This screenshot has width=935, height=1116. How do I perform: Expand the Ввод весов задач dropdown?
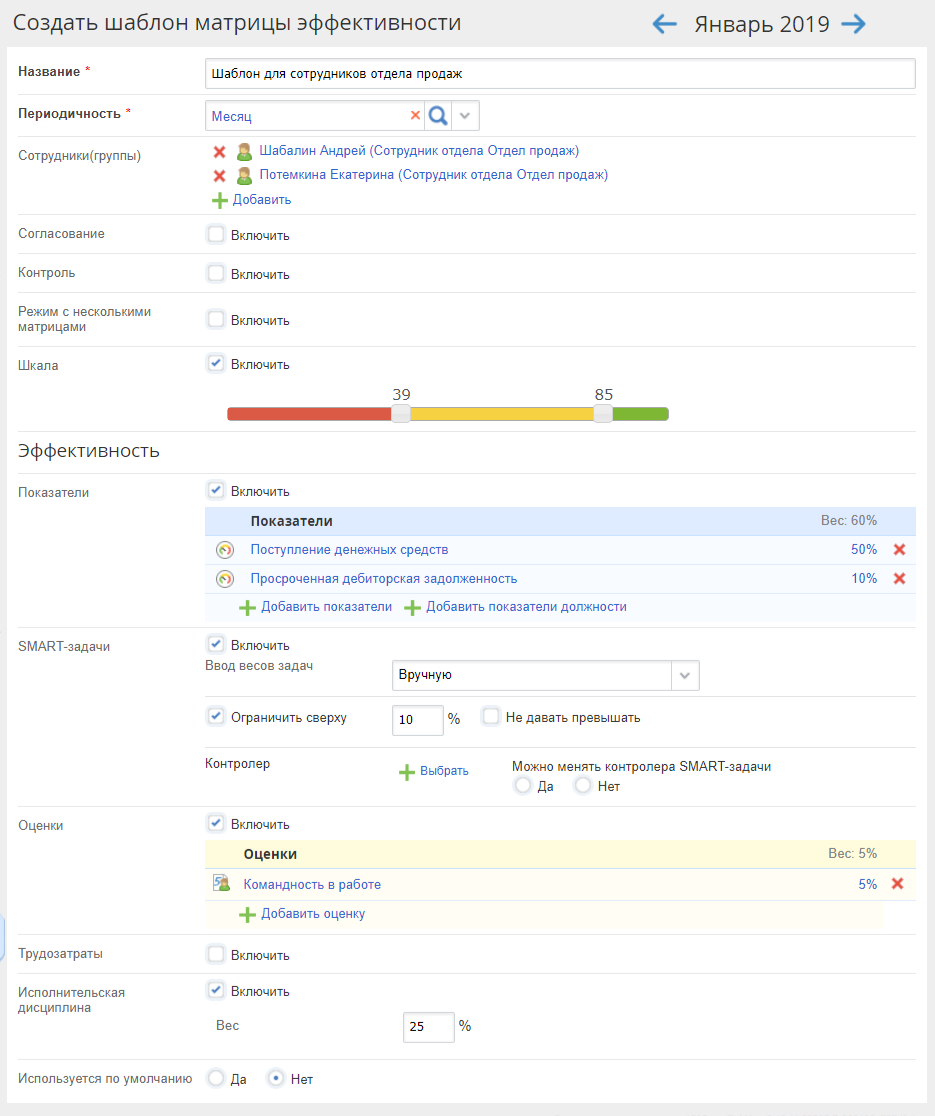685,675
